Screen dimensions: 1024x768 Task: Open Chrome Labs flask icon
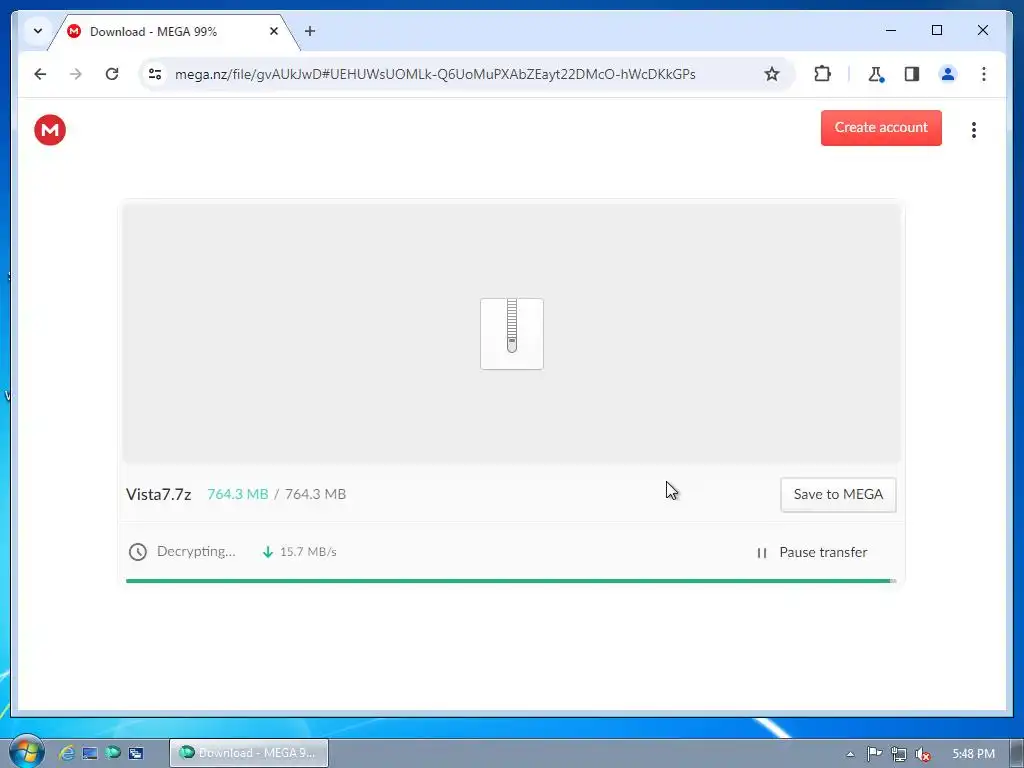(x=876, y=74)
